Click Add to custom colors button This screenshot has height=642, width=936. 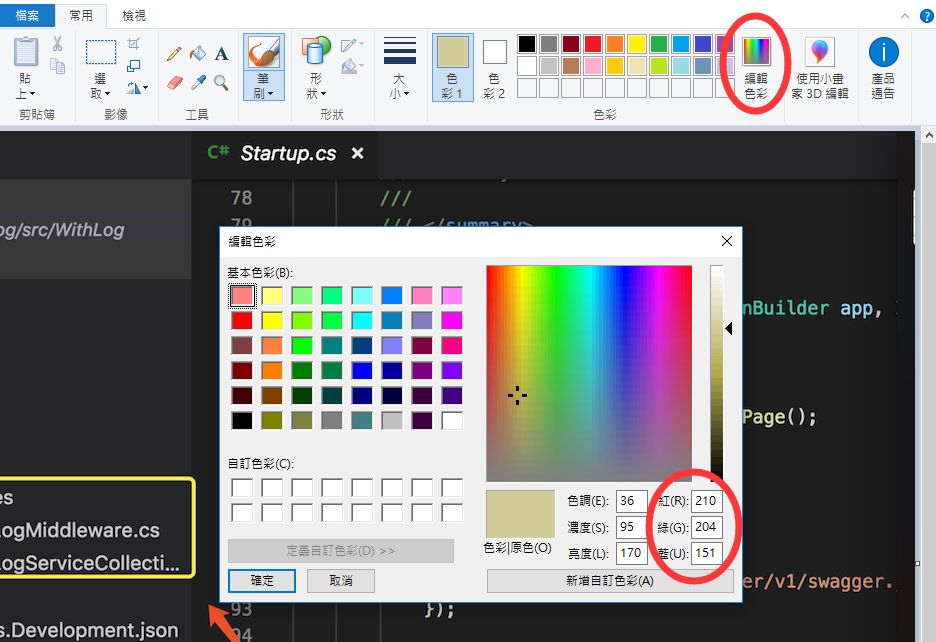click(x=609, y=580)
